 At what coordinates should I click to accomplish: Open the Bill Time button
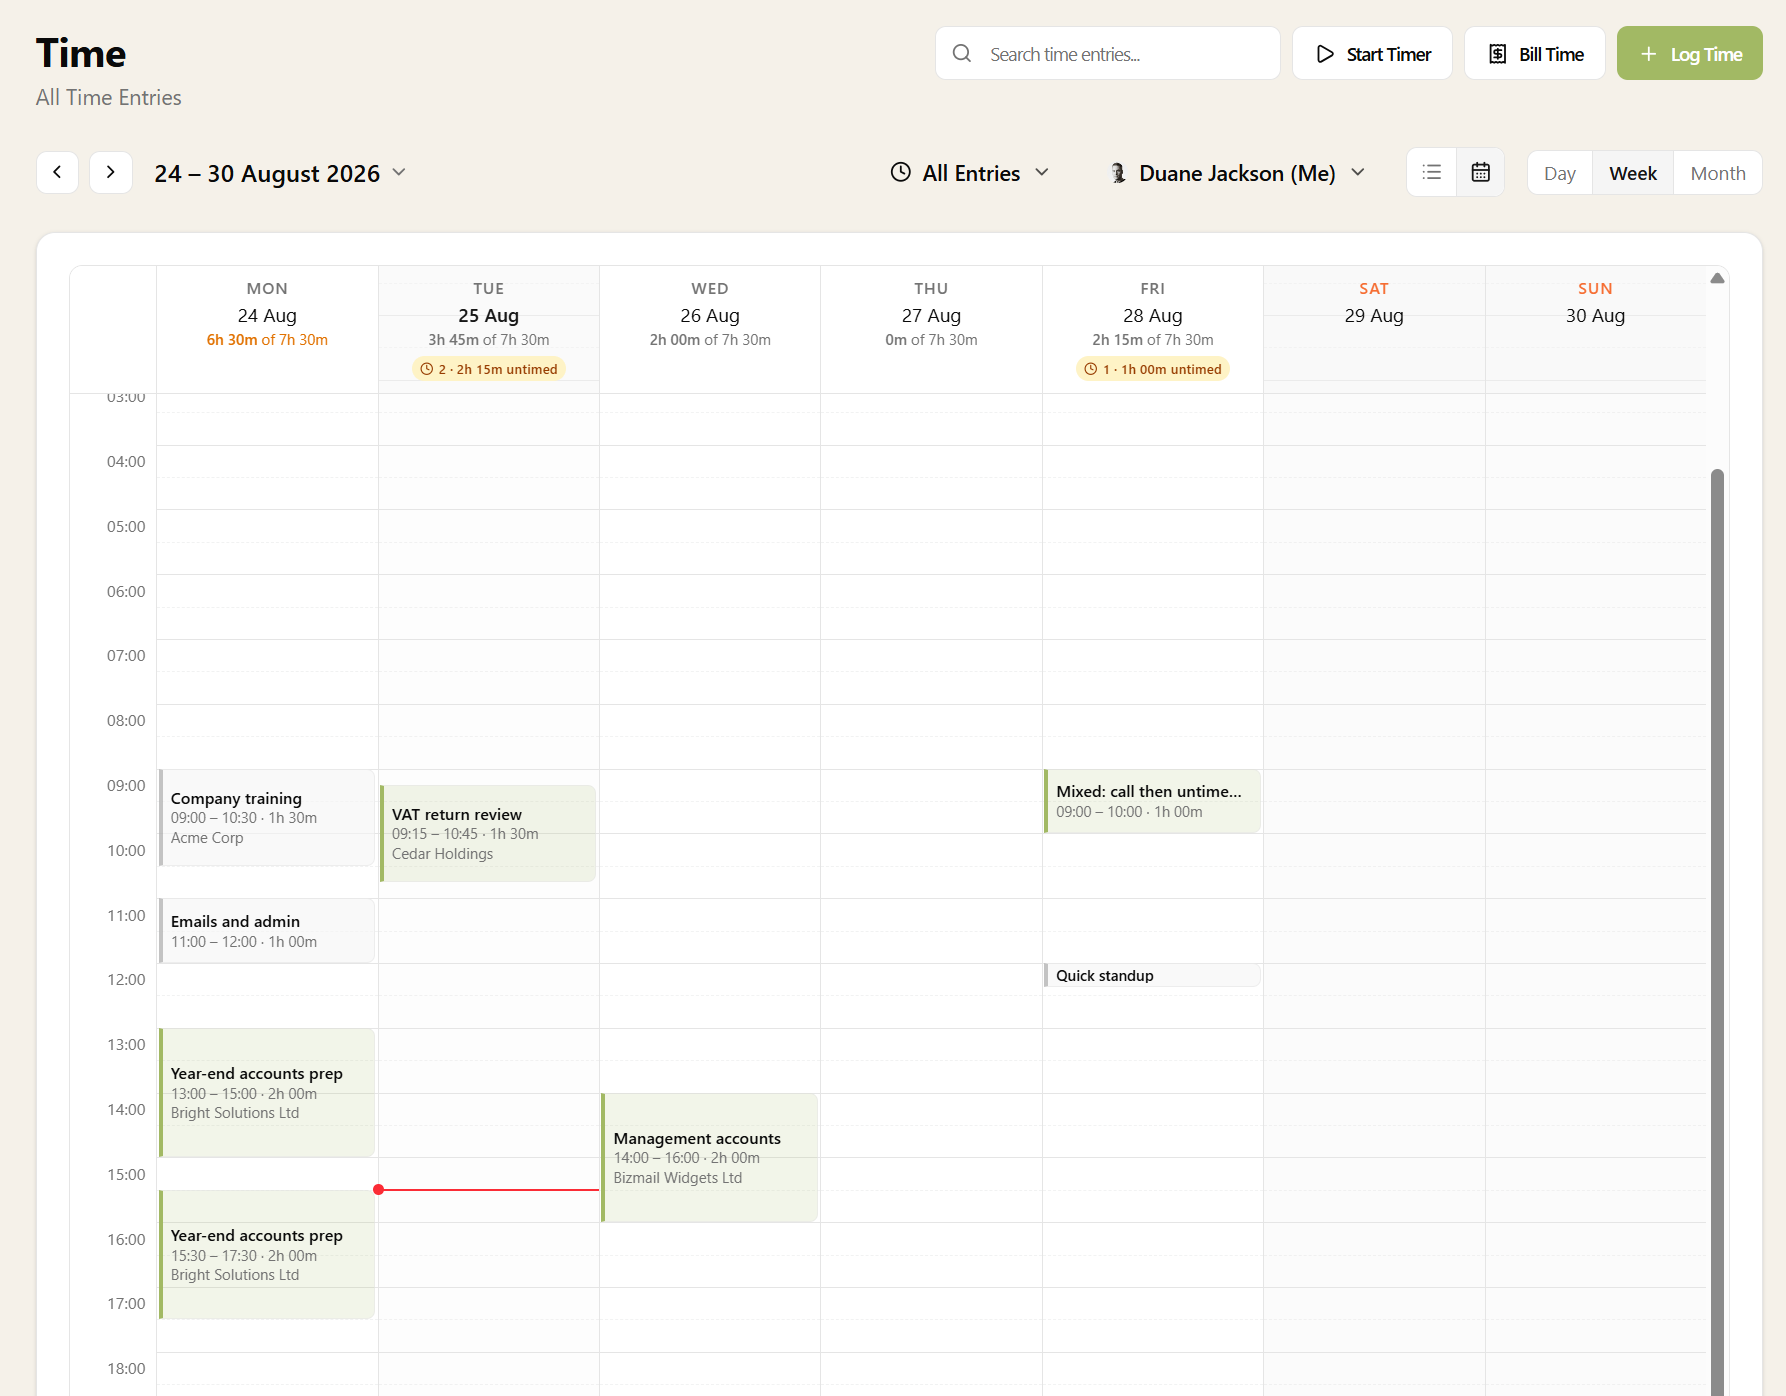point(1535,54)
